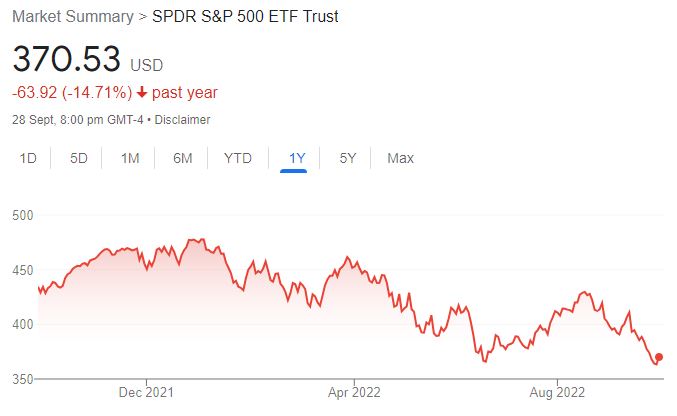
Task: Click the 370.53 price value
Action: pyautogui.click(x=67, y=58)
